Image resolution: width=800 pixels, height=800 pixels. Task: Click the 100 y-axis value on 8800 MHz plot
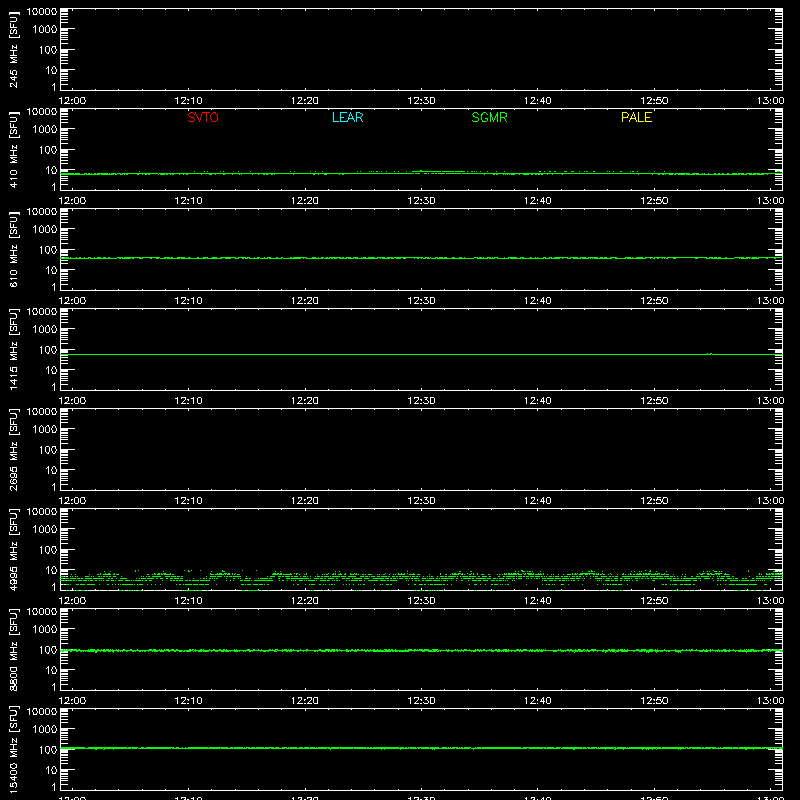pos(48,650)
